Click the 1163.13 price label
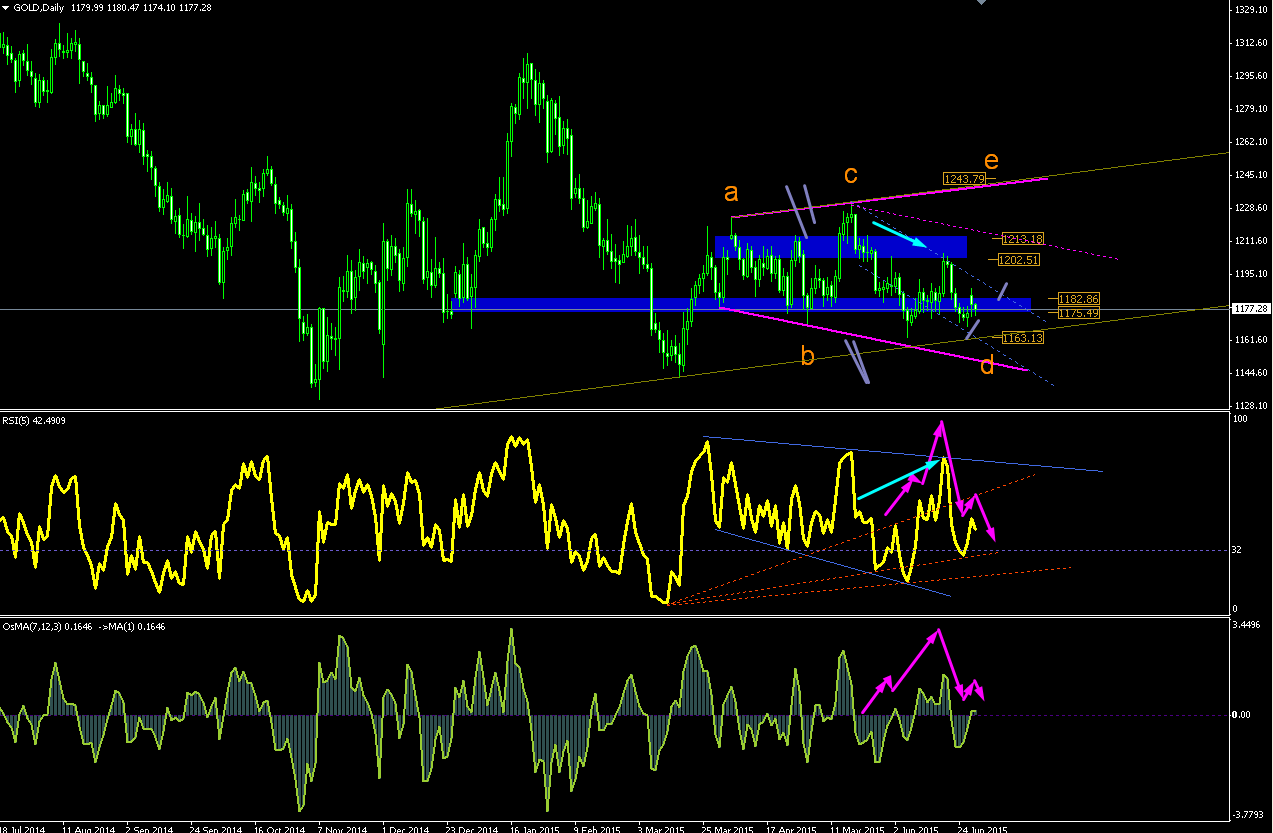1273x833 pixels. [x=1022, y=338]
